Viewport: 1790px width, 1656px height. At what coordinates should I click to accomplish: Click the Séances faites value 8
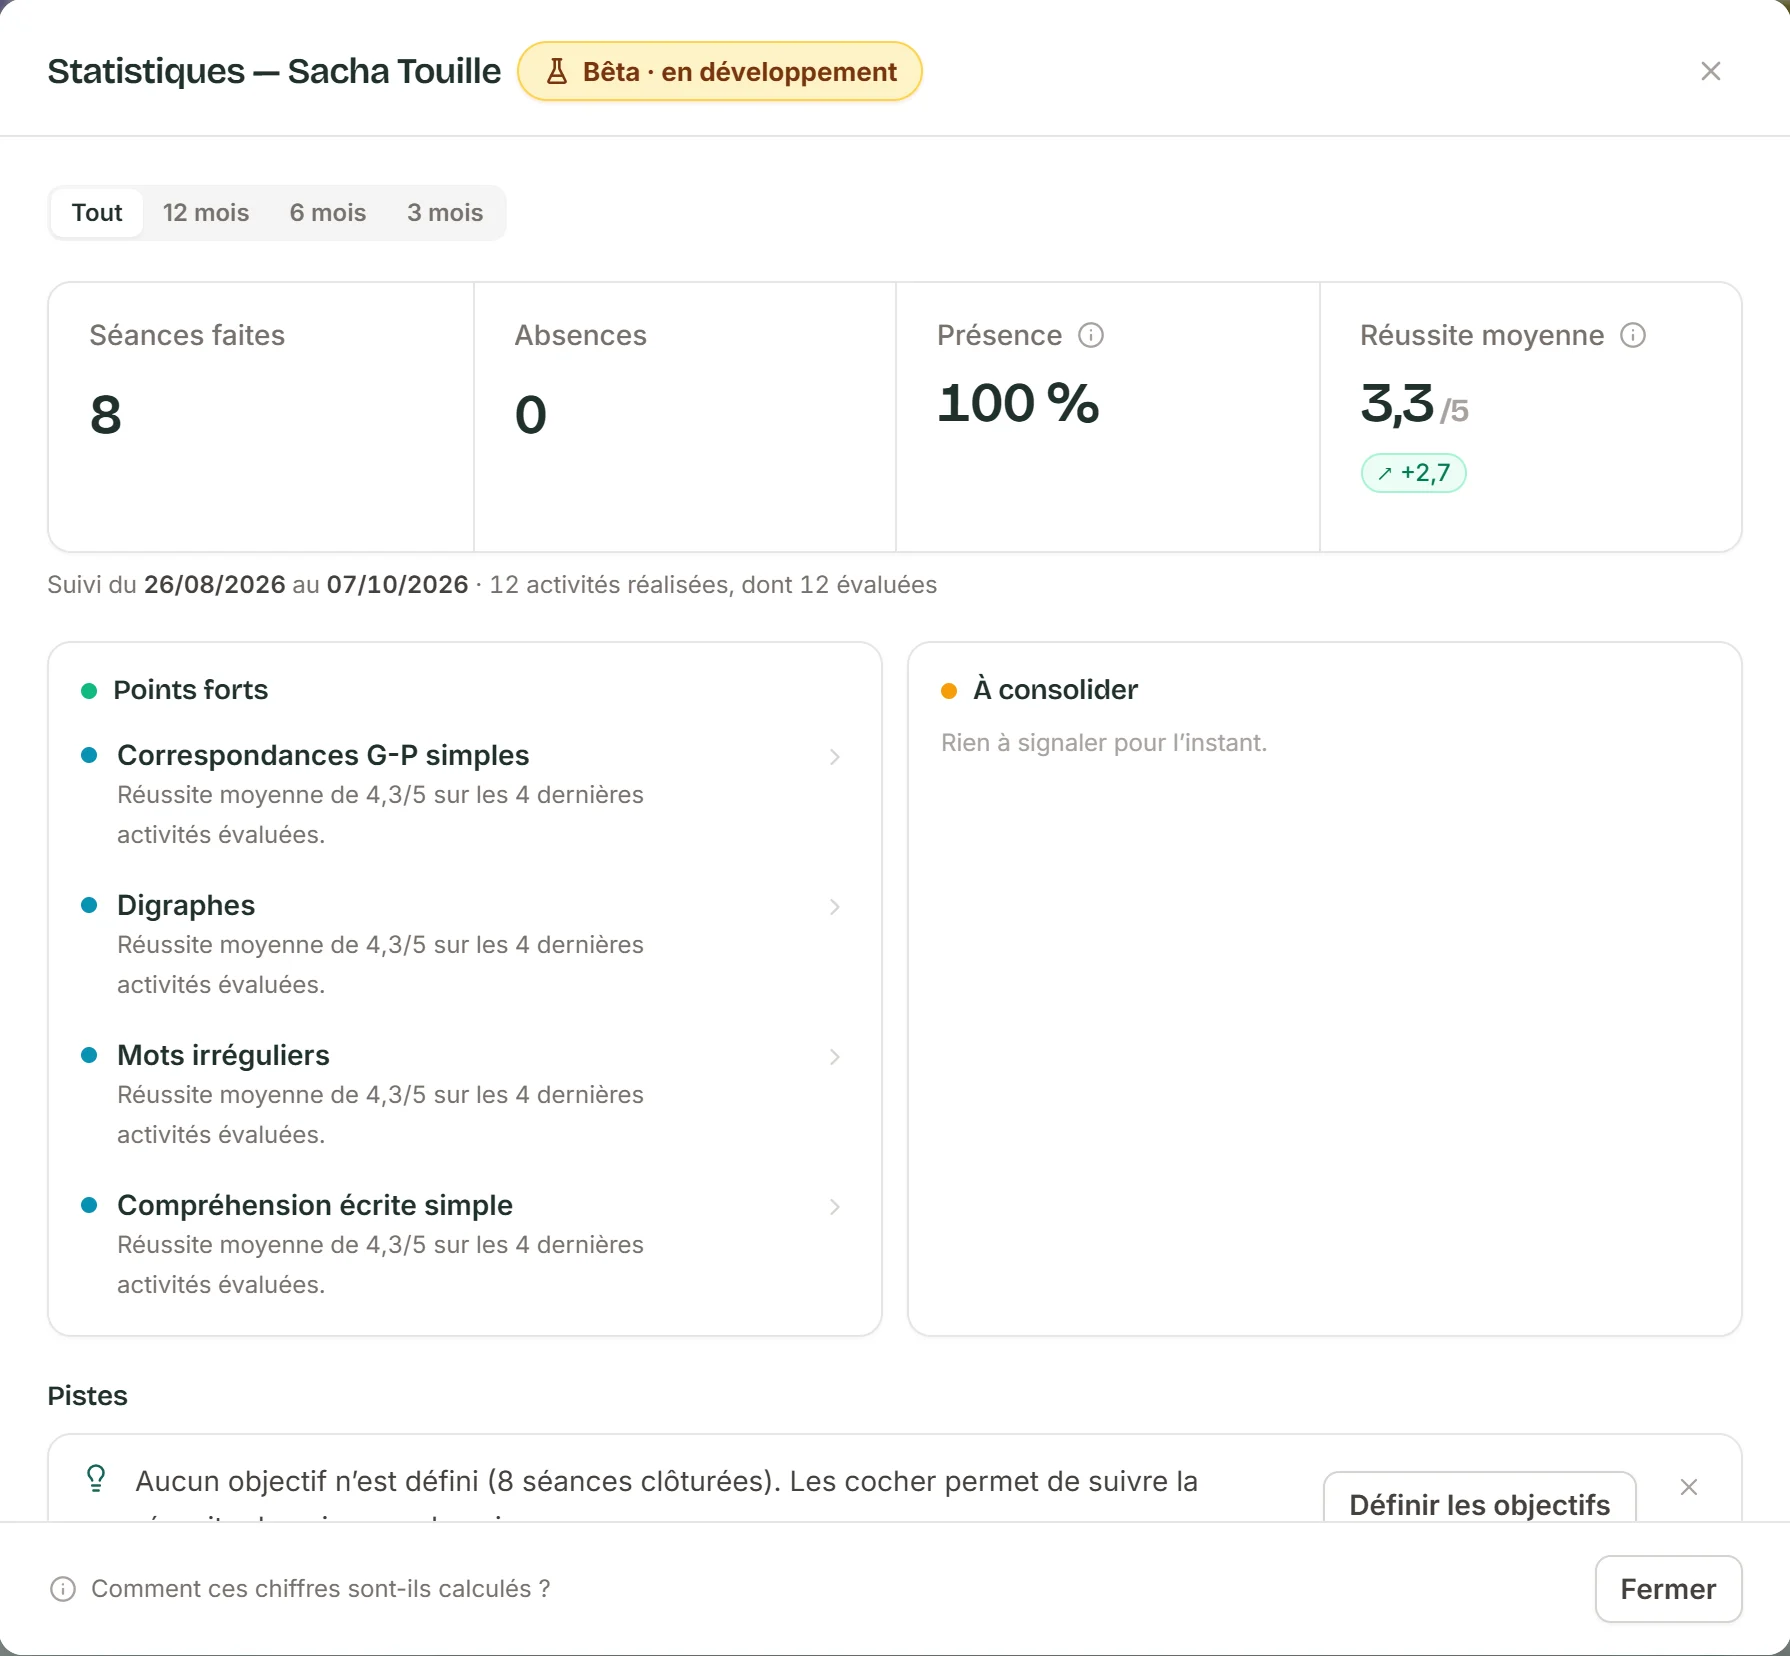tap(106, 415)
